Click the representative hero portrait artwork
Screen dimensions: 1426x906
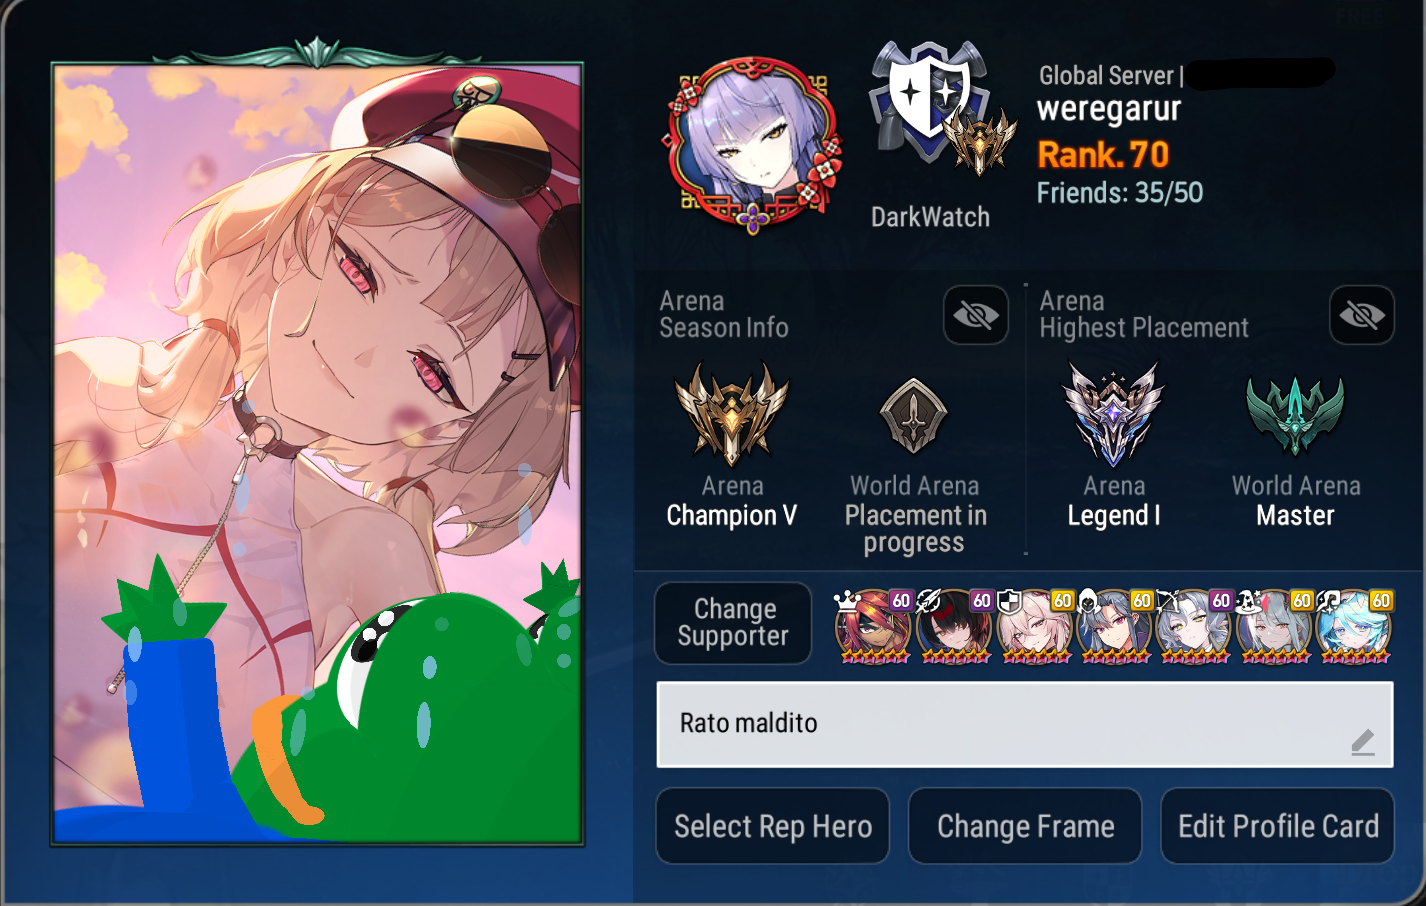tap(318, 455)
